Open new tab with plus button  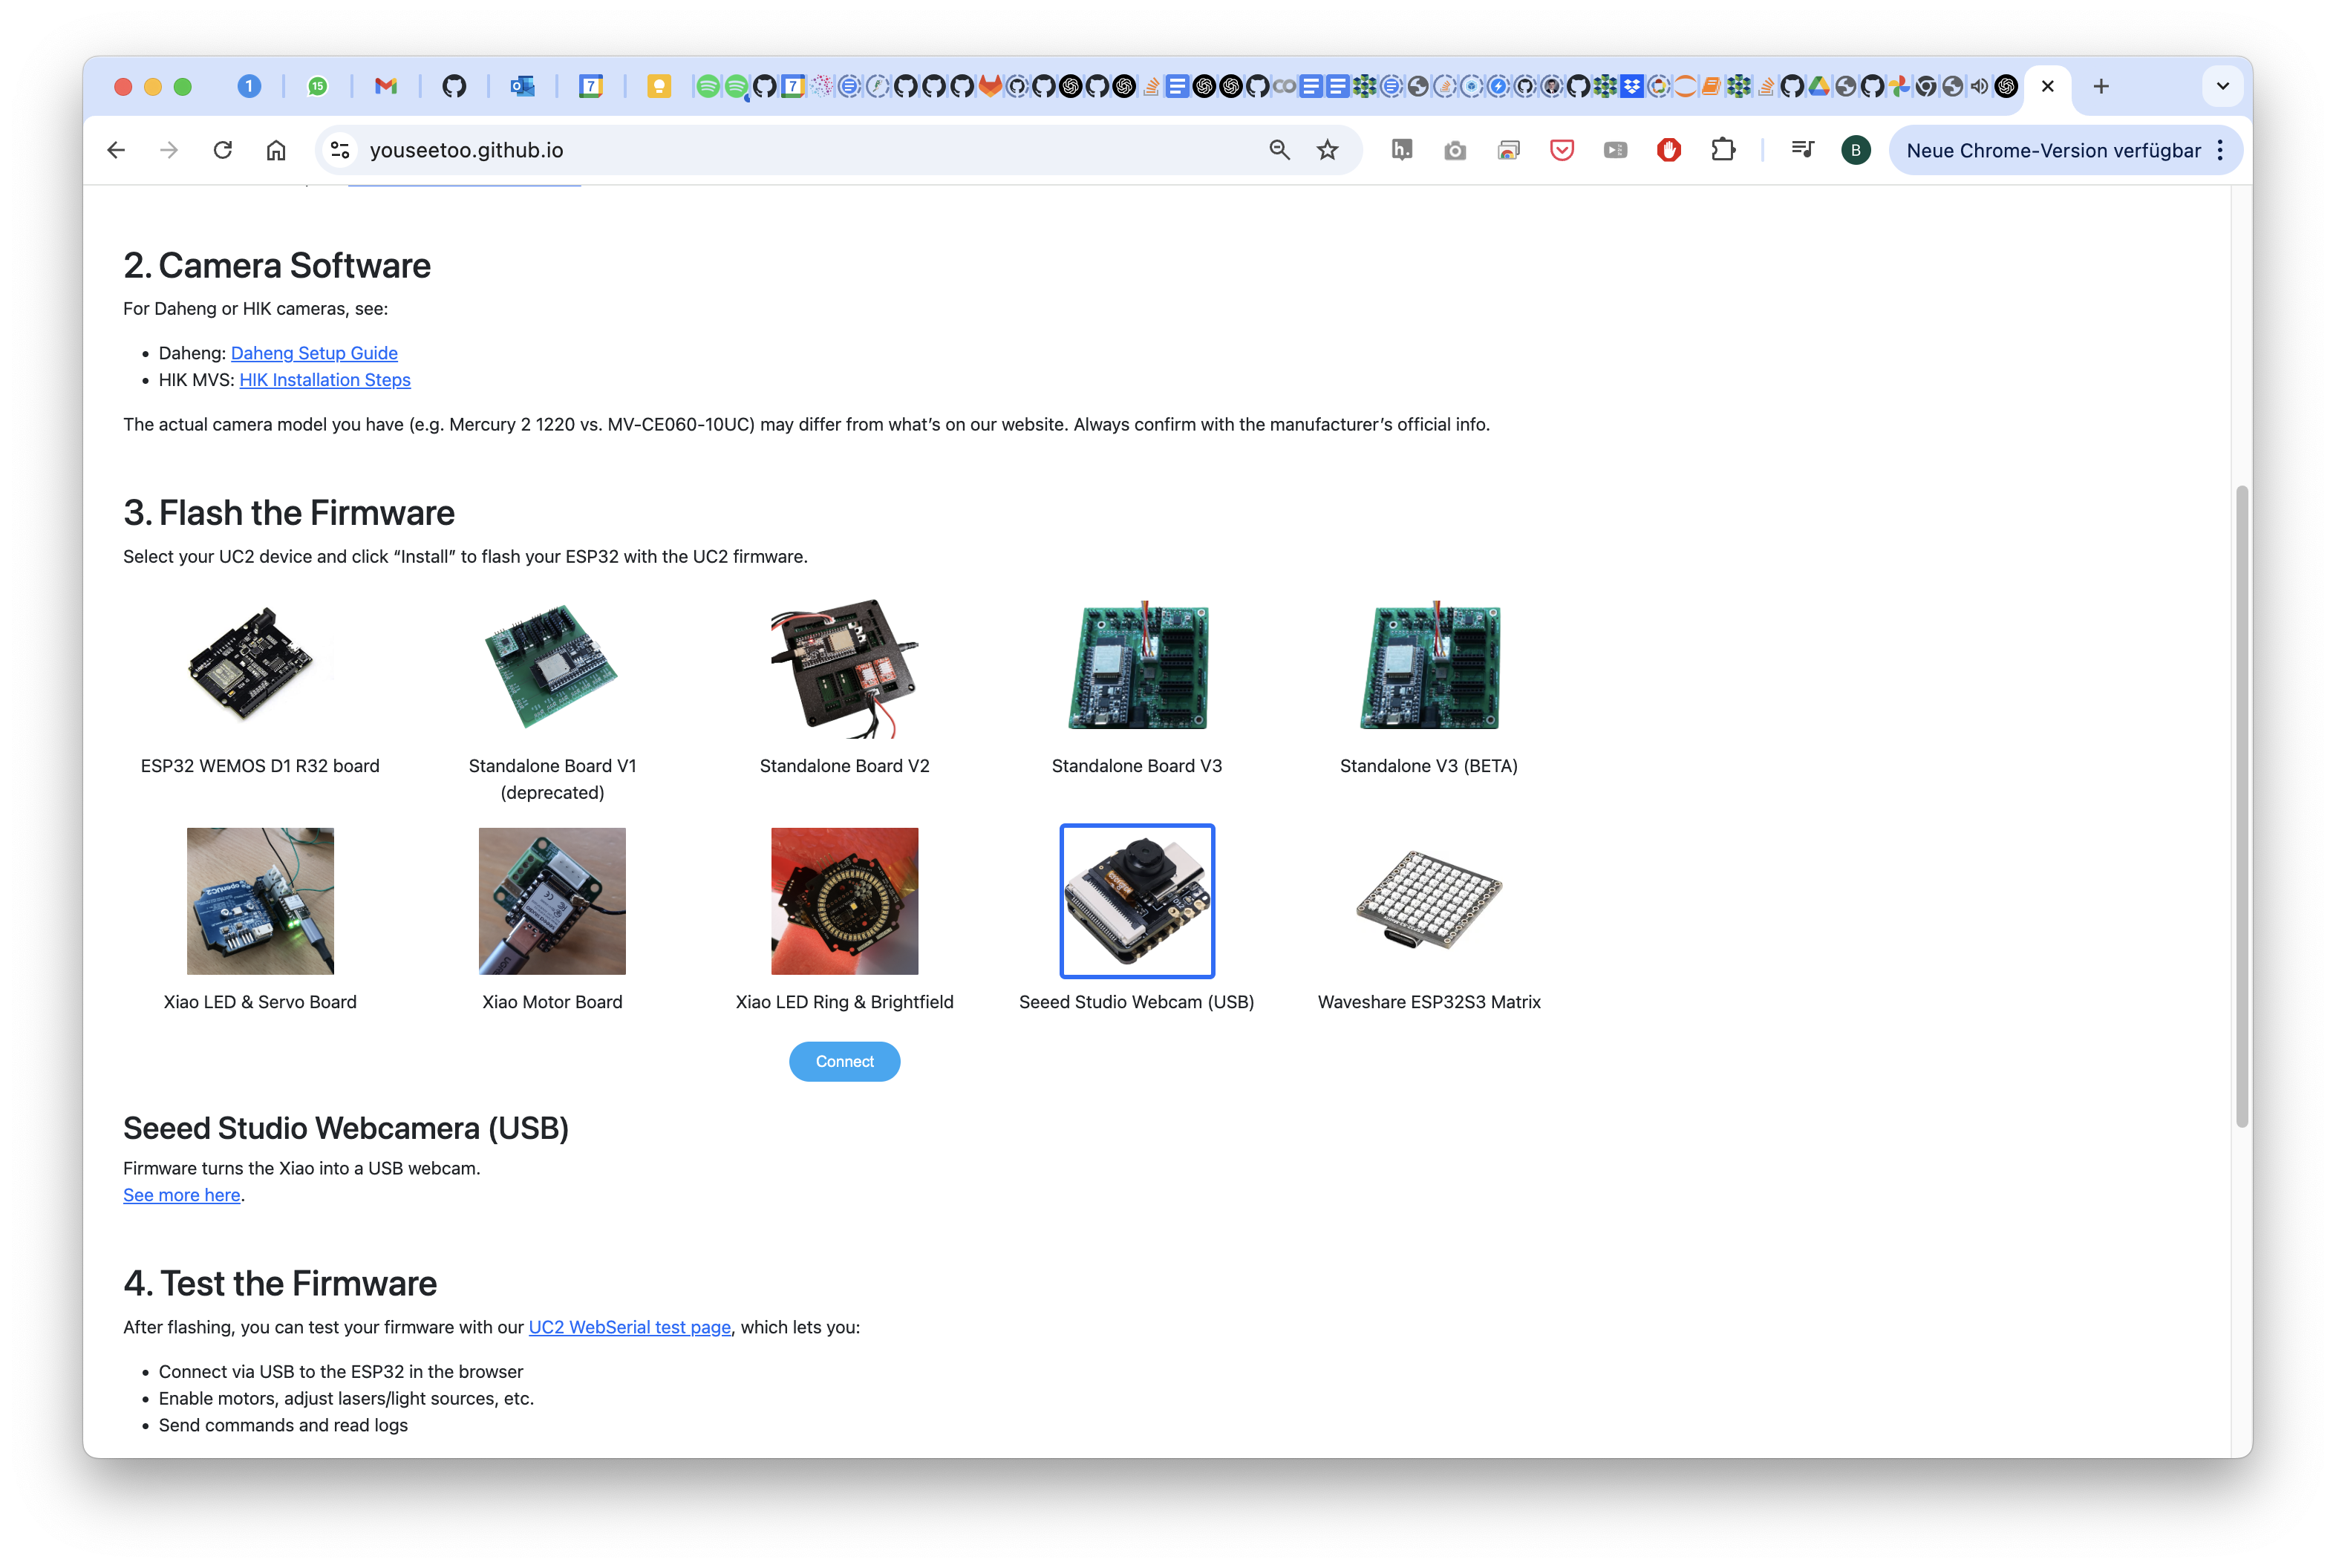(x=2101, y=86)
